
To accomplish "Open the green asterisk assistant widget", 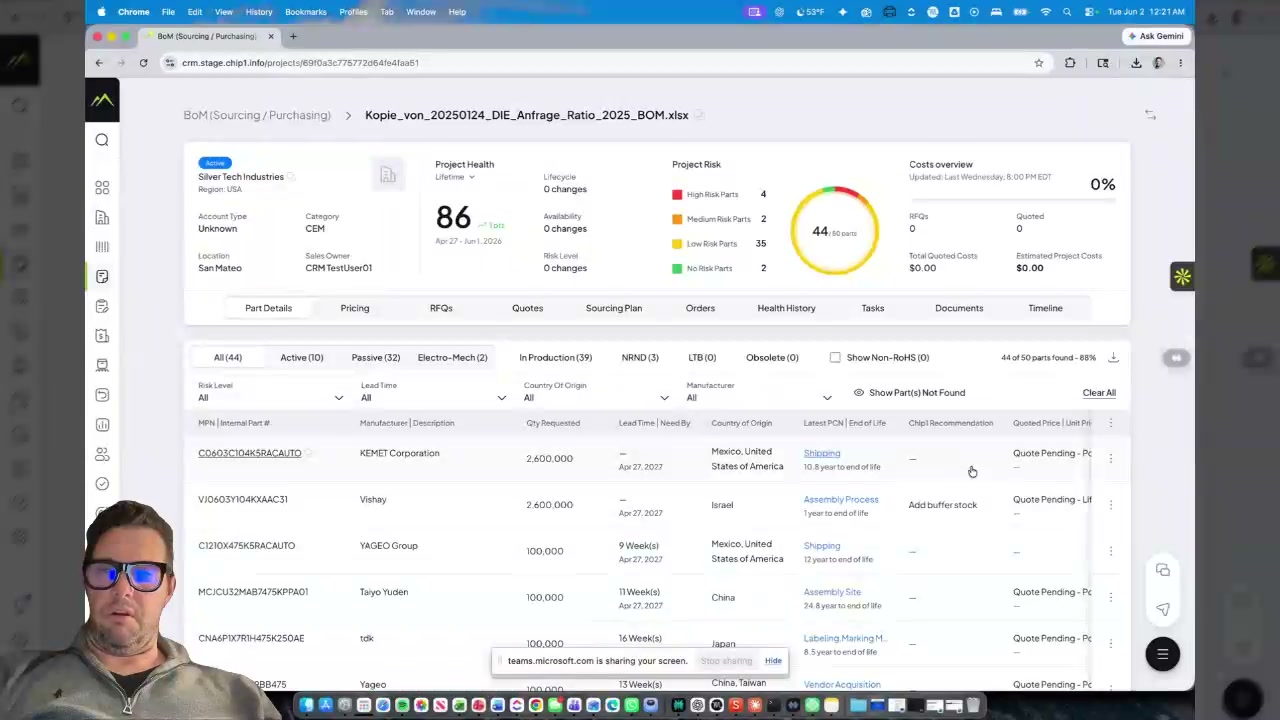I will pyautogui.click(x=1182, y=277).
